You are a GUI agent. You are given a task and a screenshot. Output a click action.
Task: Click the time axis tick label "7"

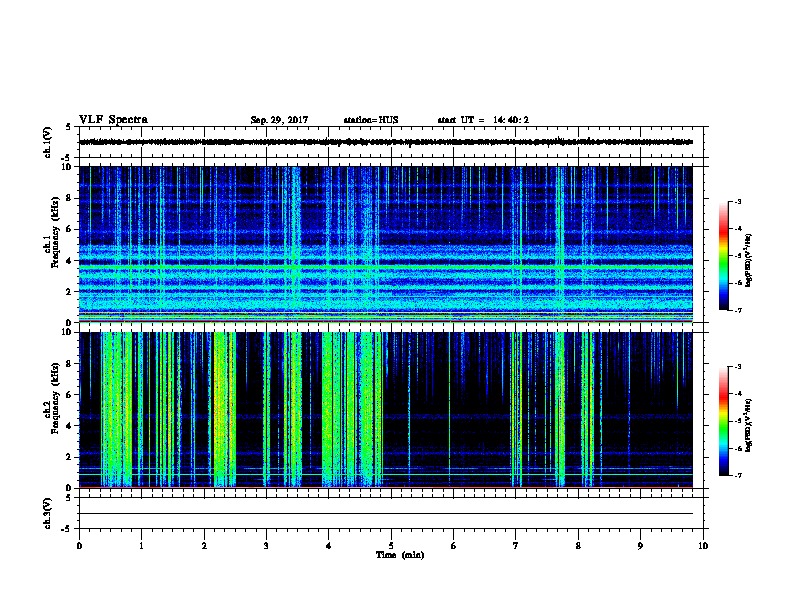click(x=516, y=546)
